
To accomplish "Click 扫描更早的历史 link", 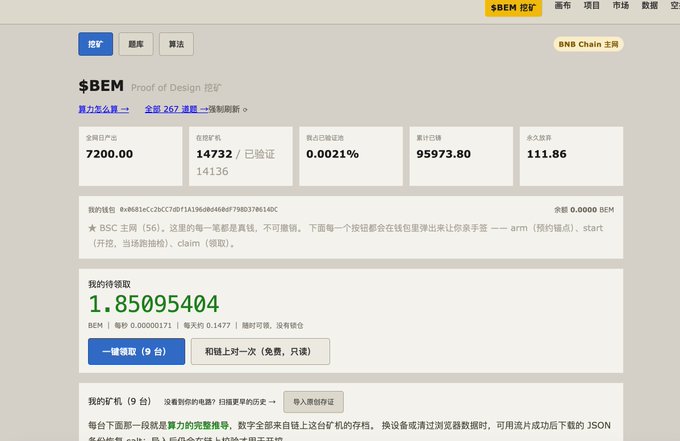I will [x=247, y=402].
